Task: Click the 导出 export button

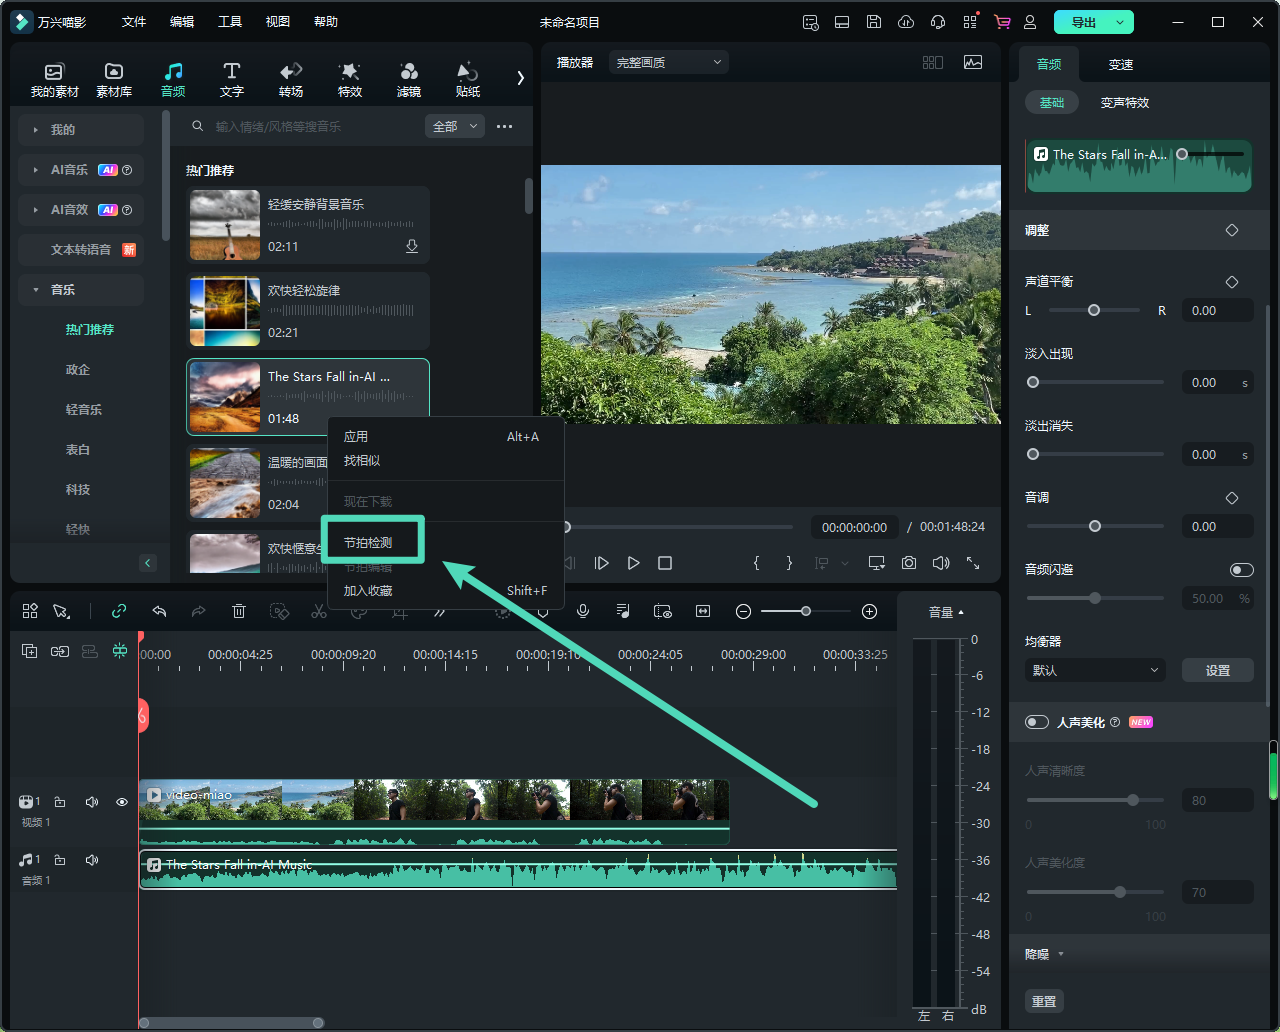Action: (x=1084, y=22)
